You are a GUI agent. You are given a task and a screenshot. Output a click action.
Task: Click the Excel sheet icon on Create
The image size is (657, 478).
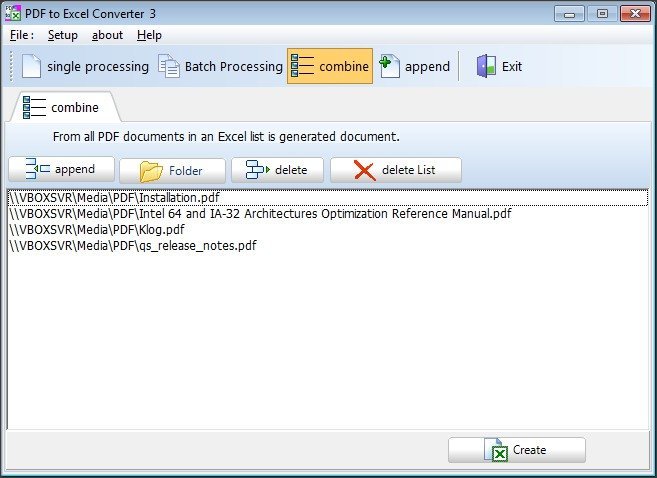point(496,450)
